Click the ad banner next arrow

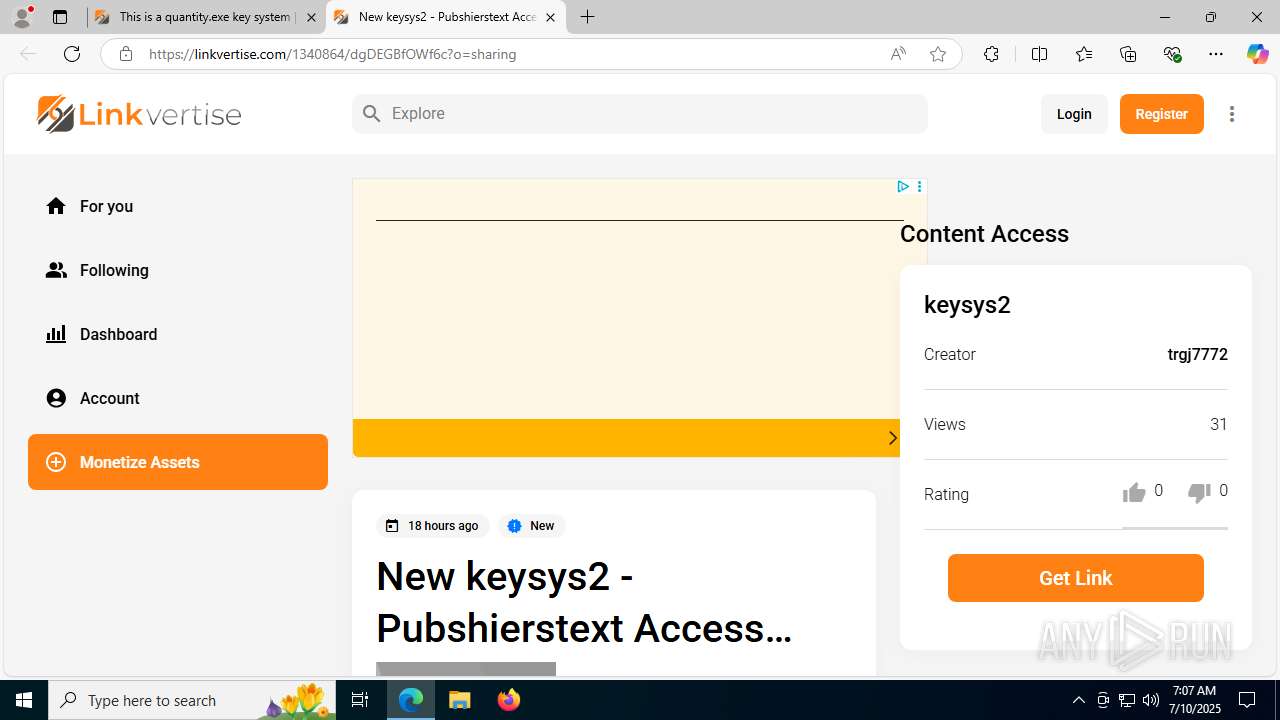(x=893, y=438)
